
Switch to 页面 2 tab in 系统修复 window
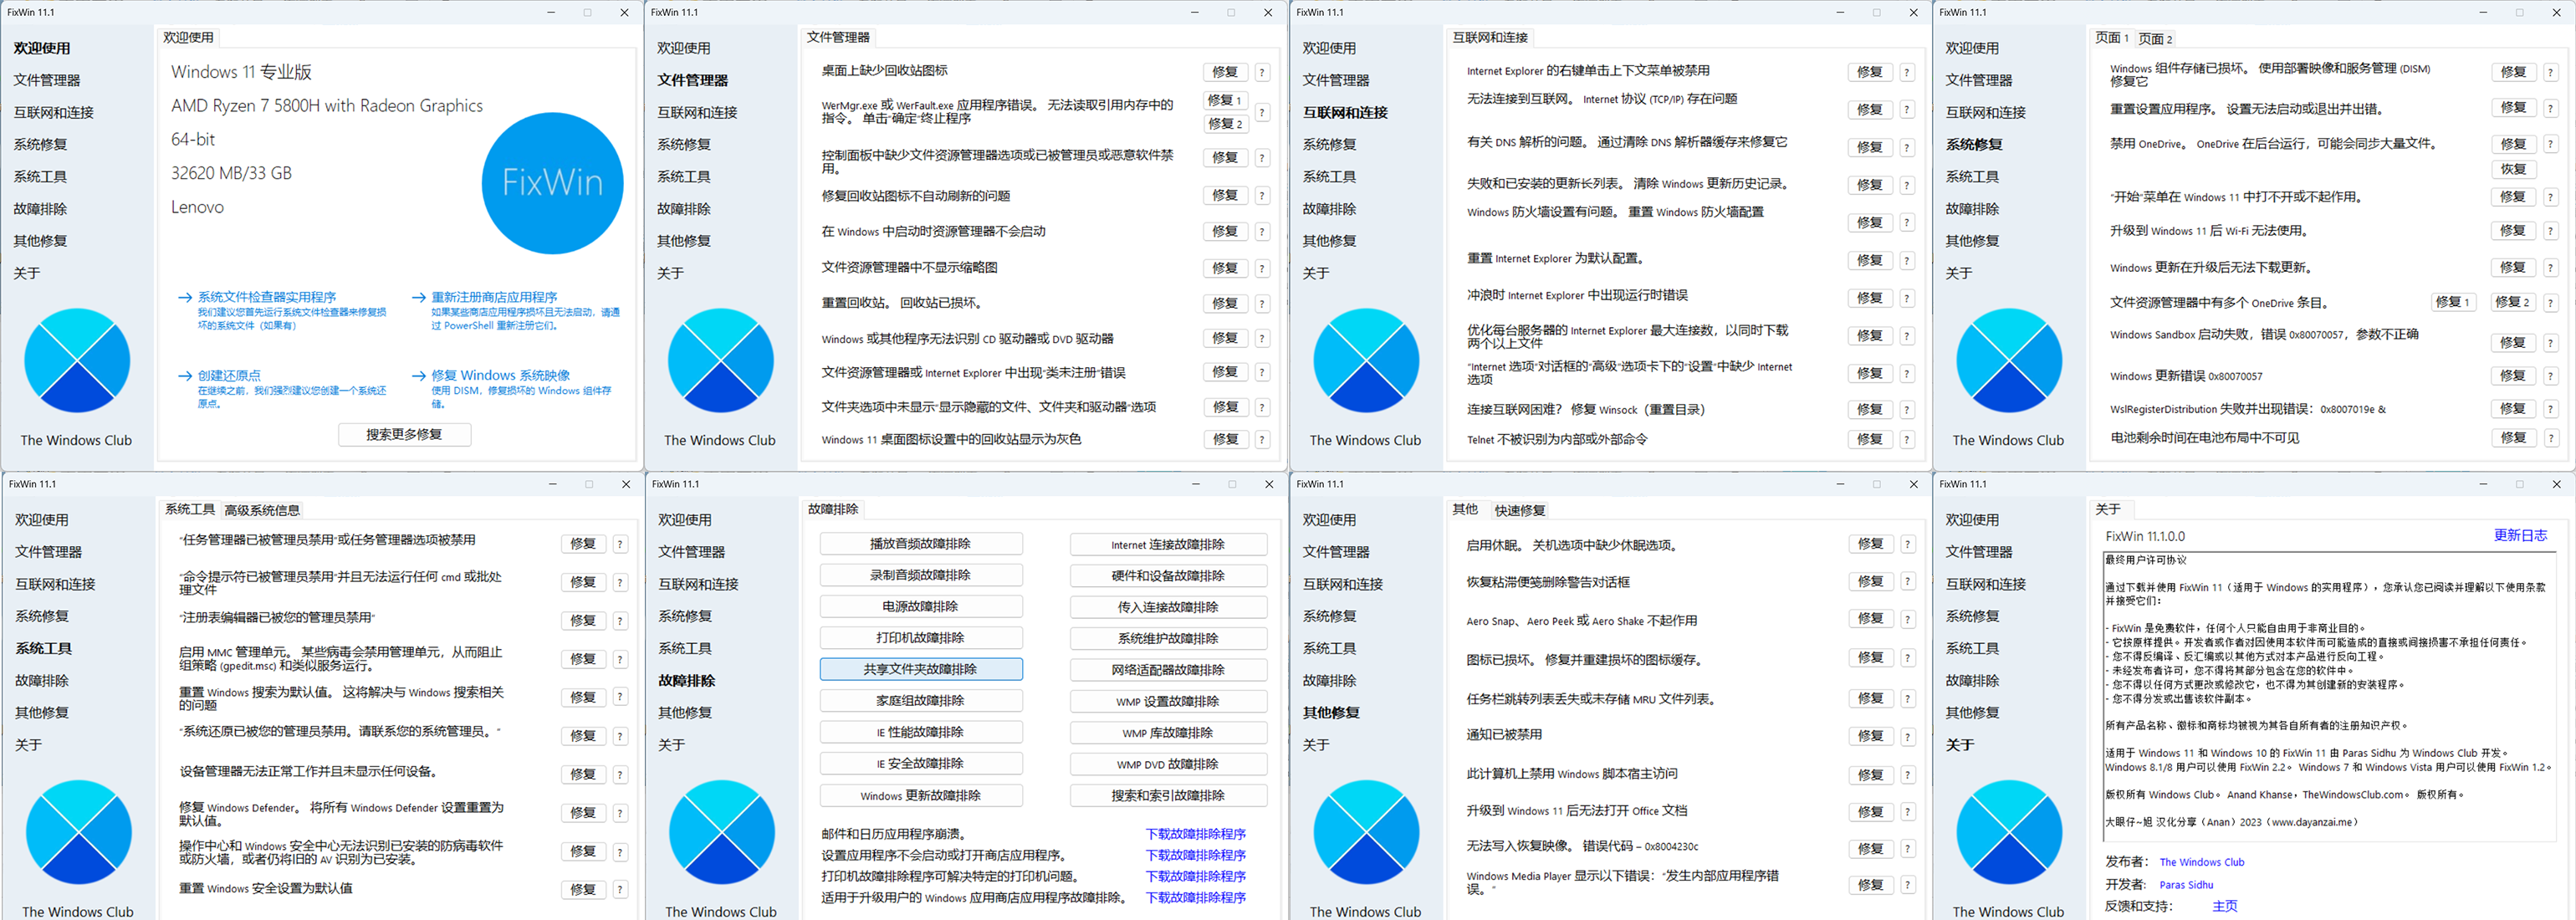click(x=2155, y=38)
